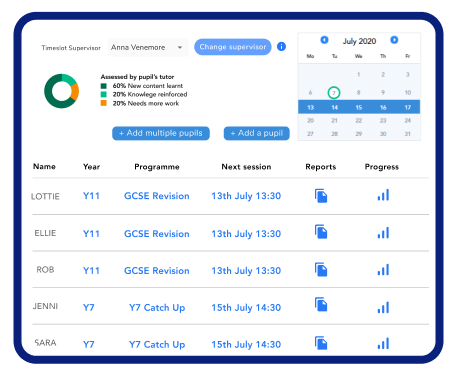Click orange Needs more work swatch

click(104, 103)
